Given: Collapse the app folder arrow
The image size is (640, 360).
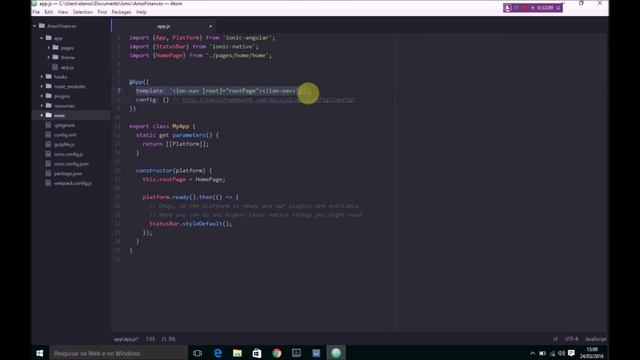Looking at the screenshot, I should (x=42, y=38).
